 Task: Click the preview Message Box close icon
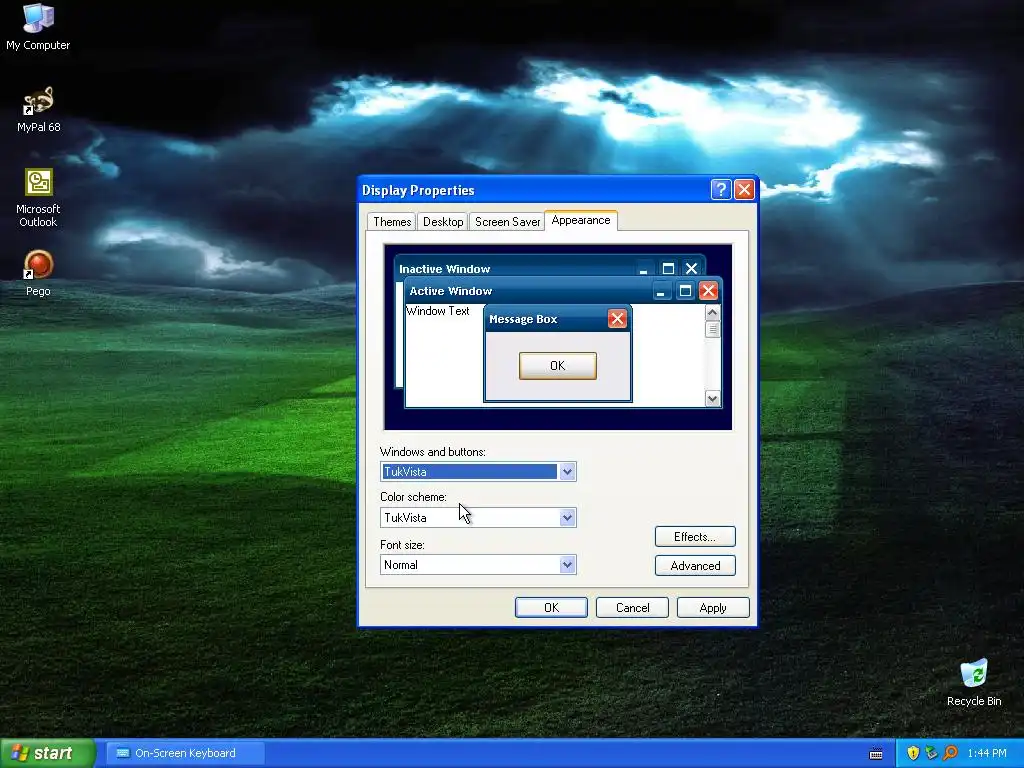(x=617, y=319)
